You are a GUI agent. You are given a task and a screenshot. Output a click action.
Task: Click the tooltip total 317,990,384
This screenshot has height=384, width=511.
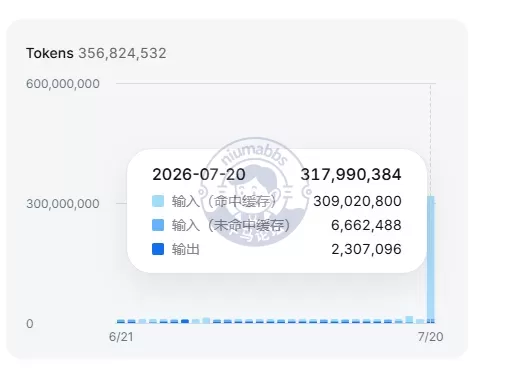(x=351, y=174)
